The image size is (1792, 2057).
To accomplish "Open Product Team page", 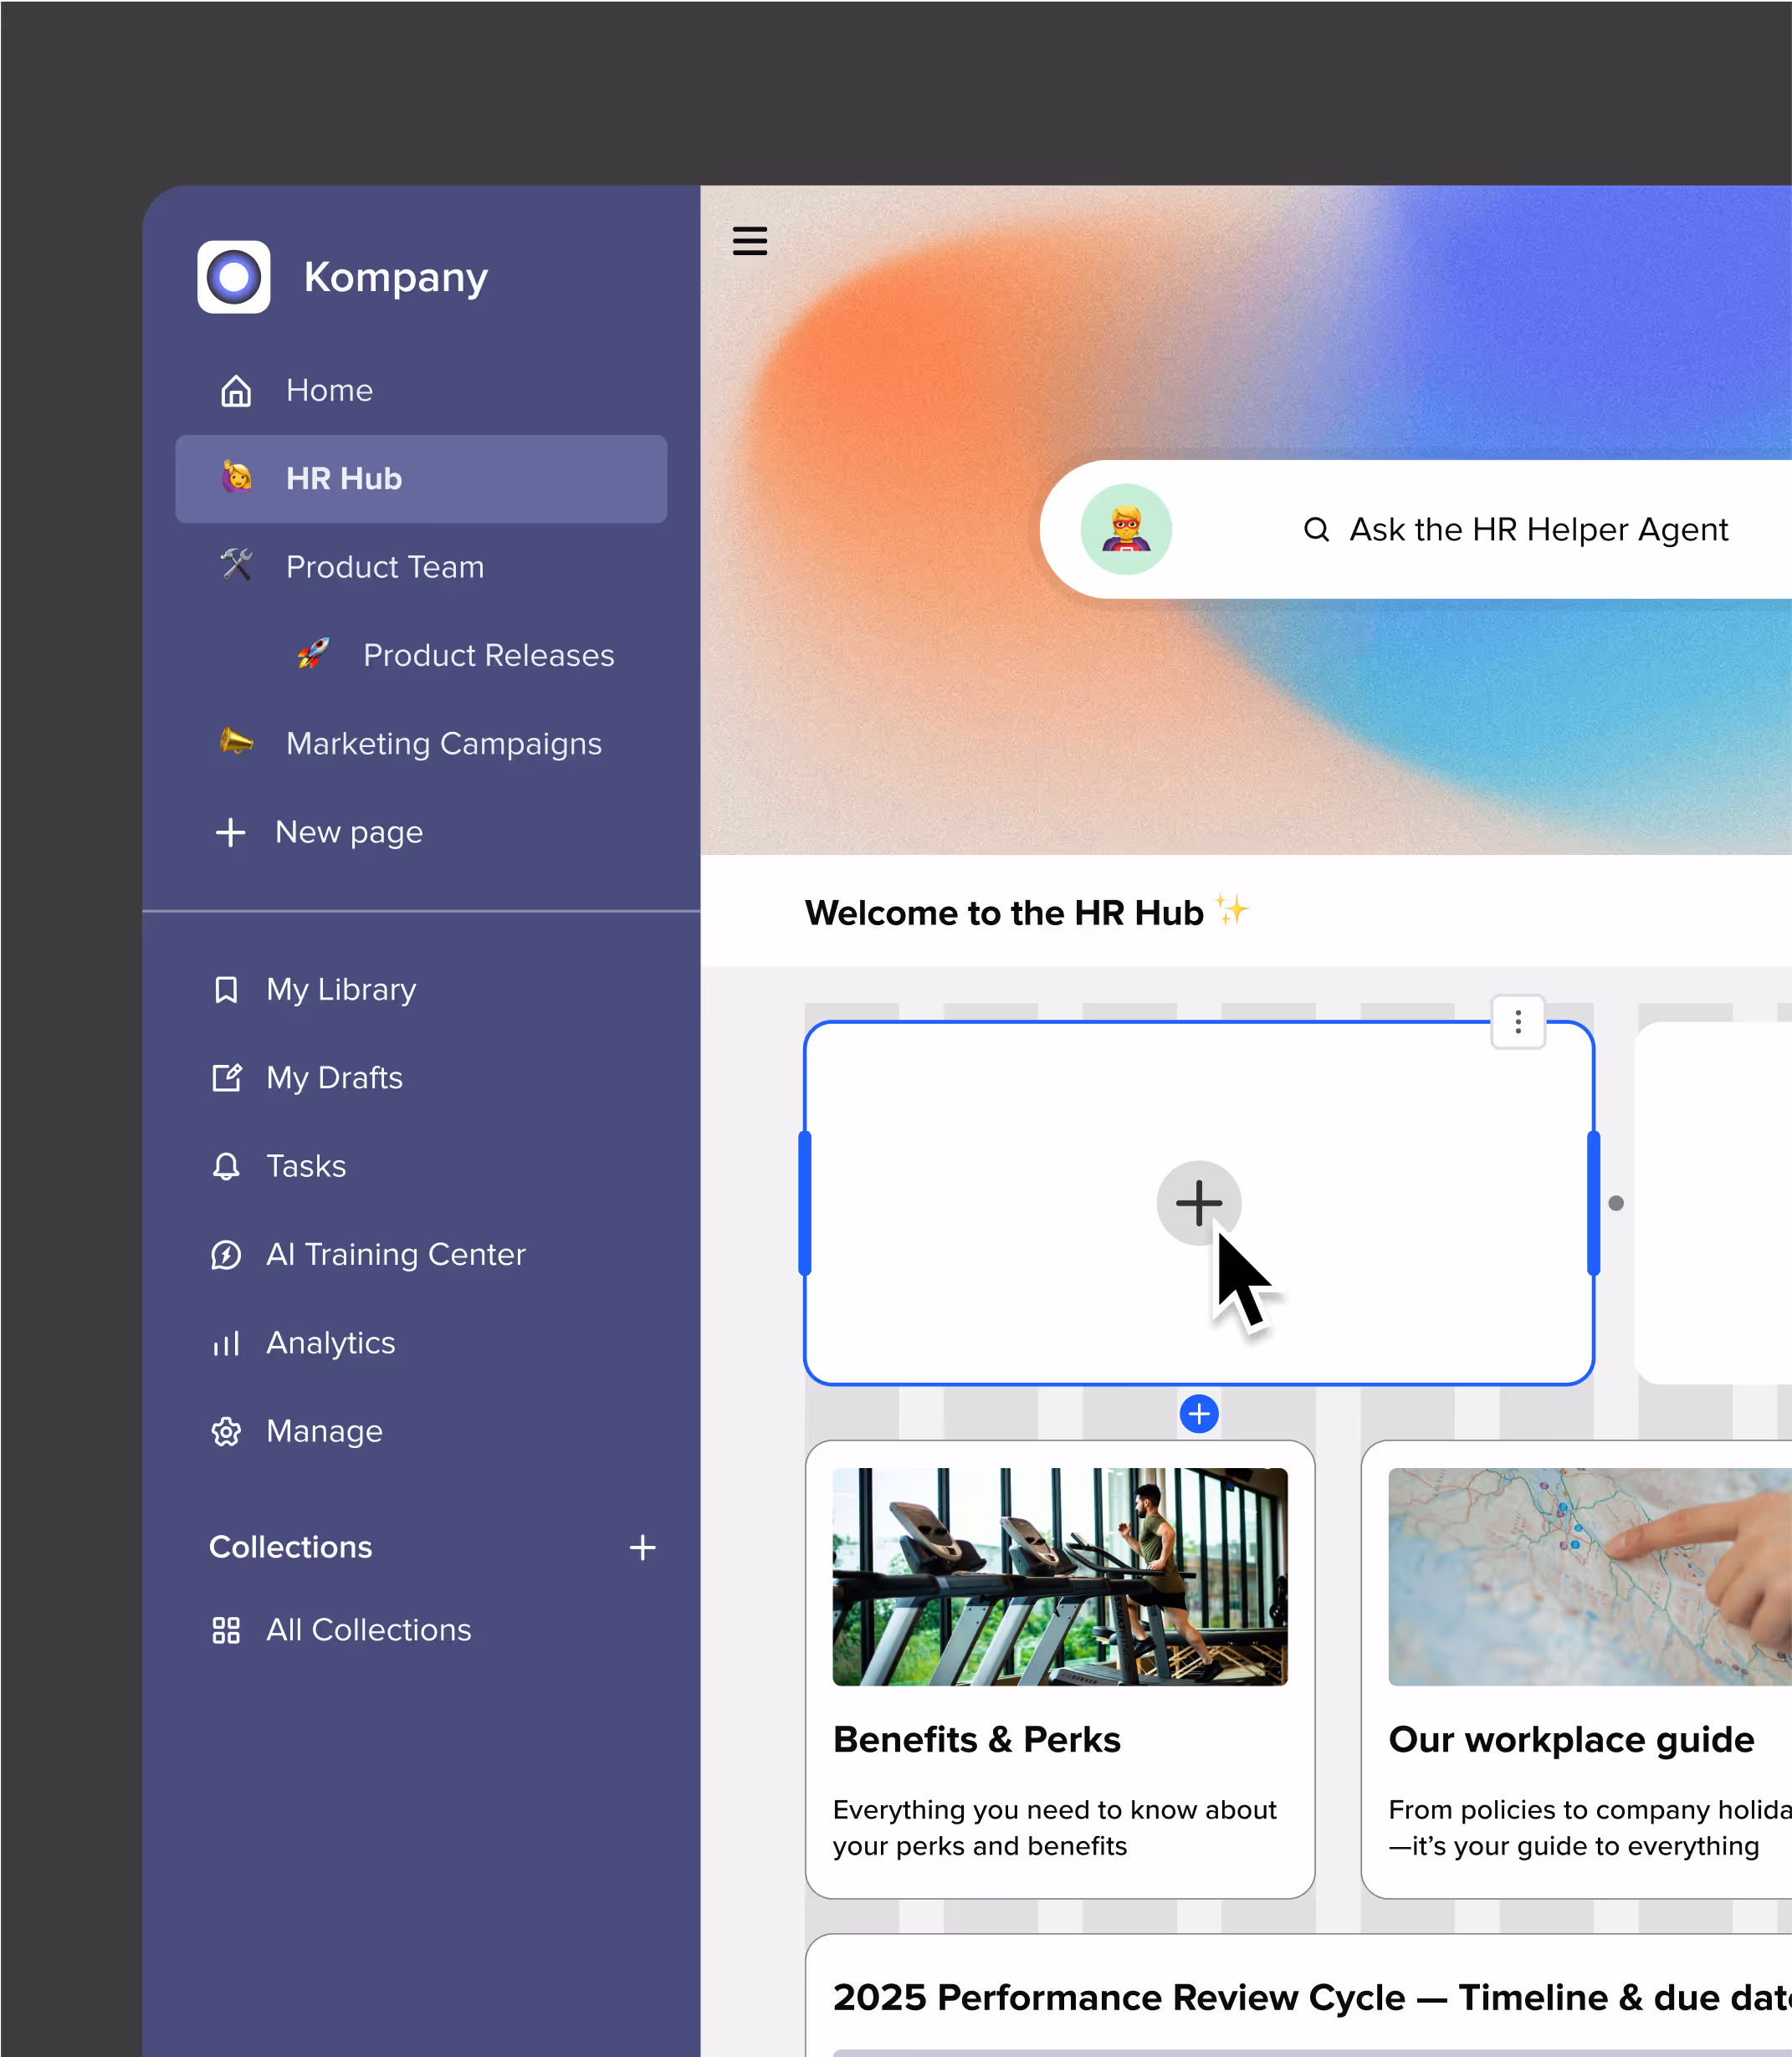I will (384, 567).
